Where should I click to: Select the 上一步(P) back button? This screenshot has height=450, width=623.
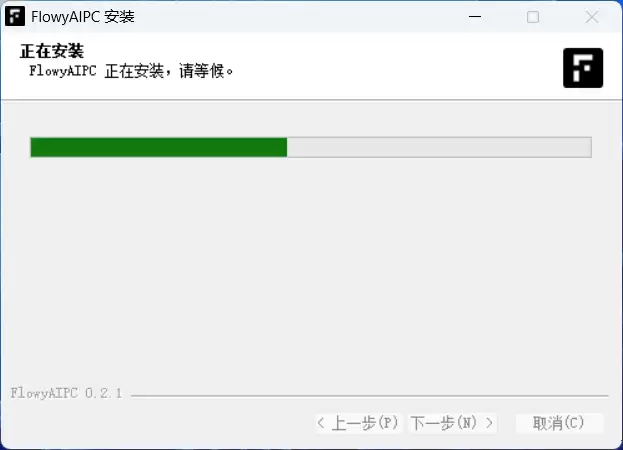click(x=359, y=423)
